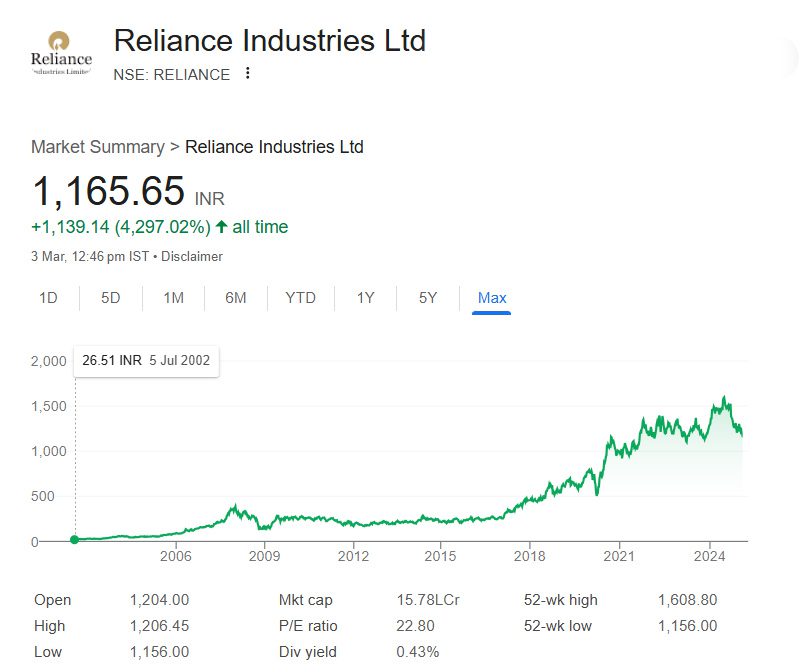Select the 5D chart time range
Viewport: 807px width, 672px height.
point(110,298)
